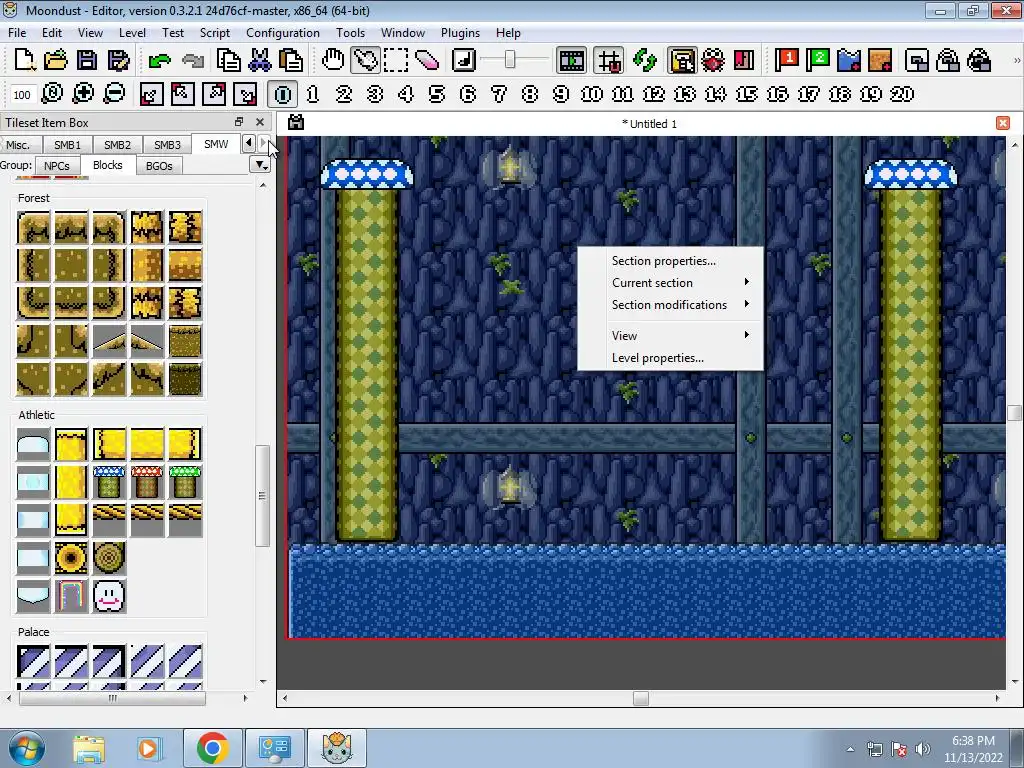1024x768 pixels.
Task: Place player 1 start with red flag
Action: (x=786, y=60)
